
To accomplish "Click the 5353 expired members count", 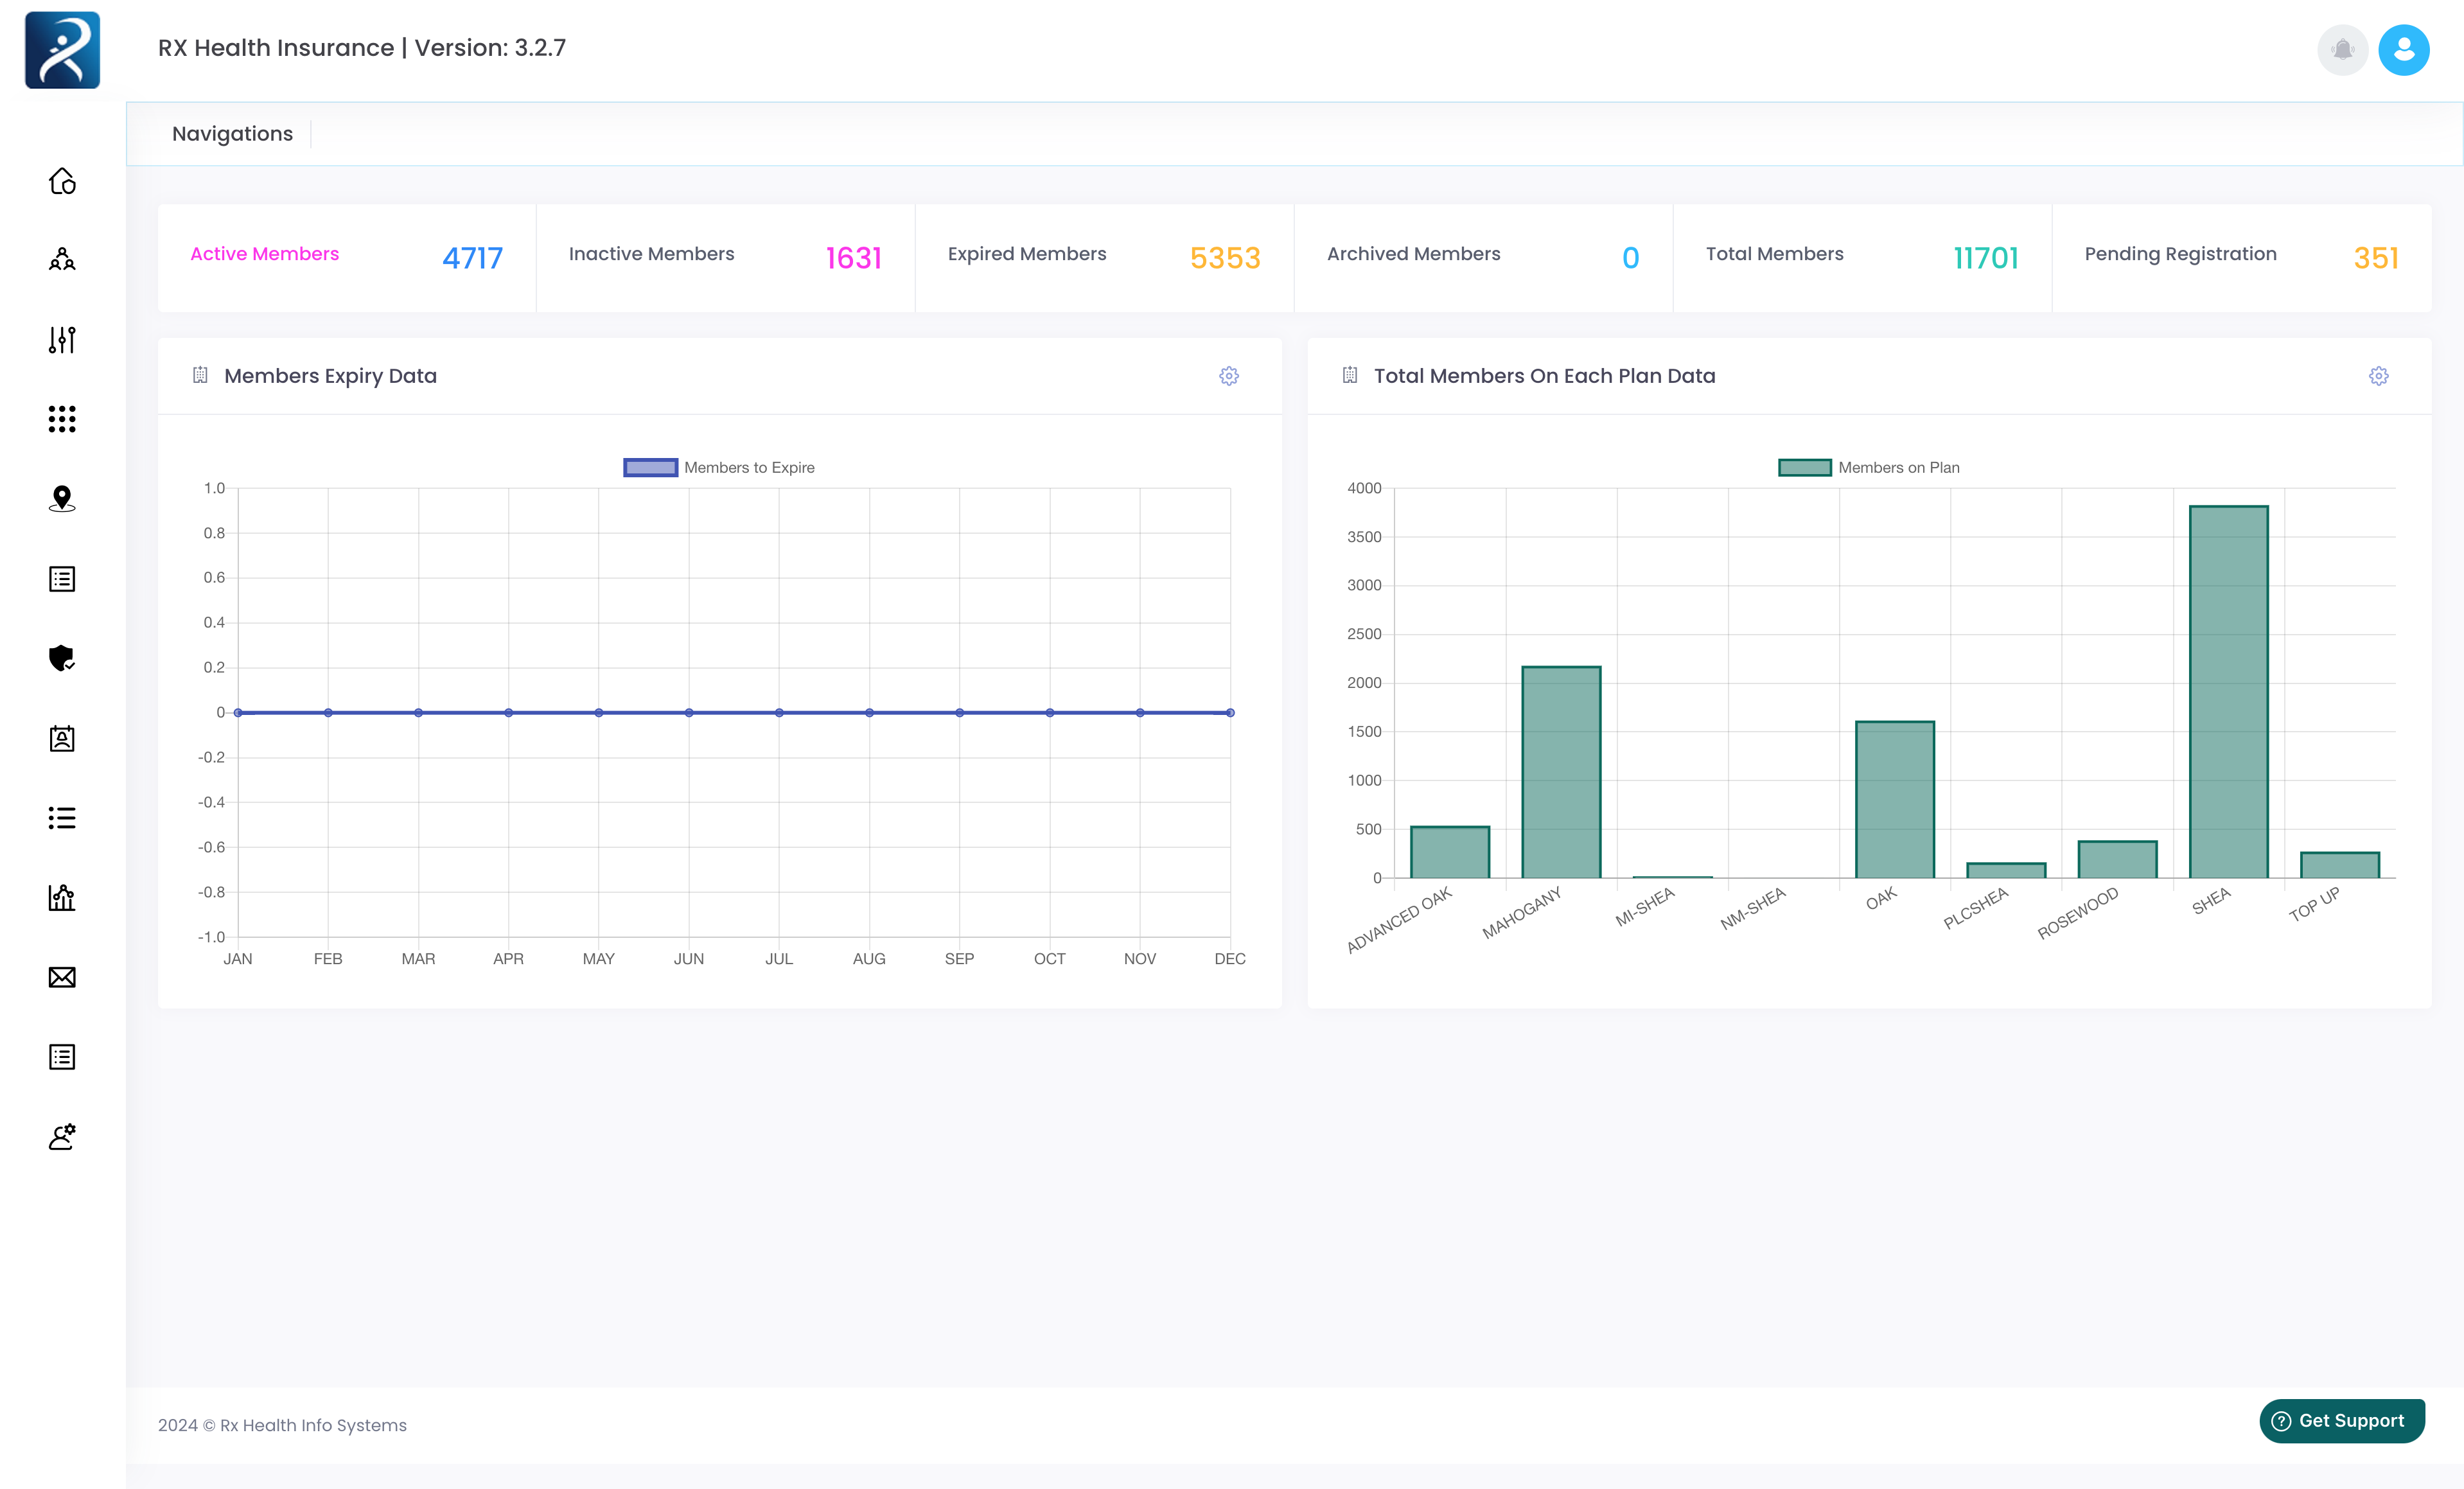I will coord(1225,258).
